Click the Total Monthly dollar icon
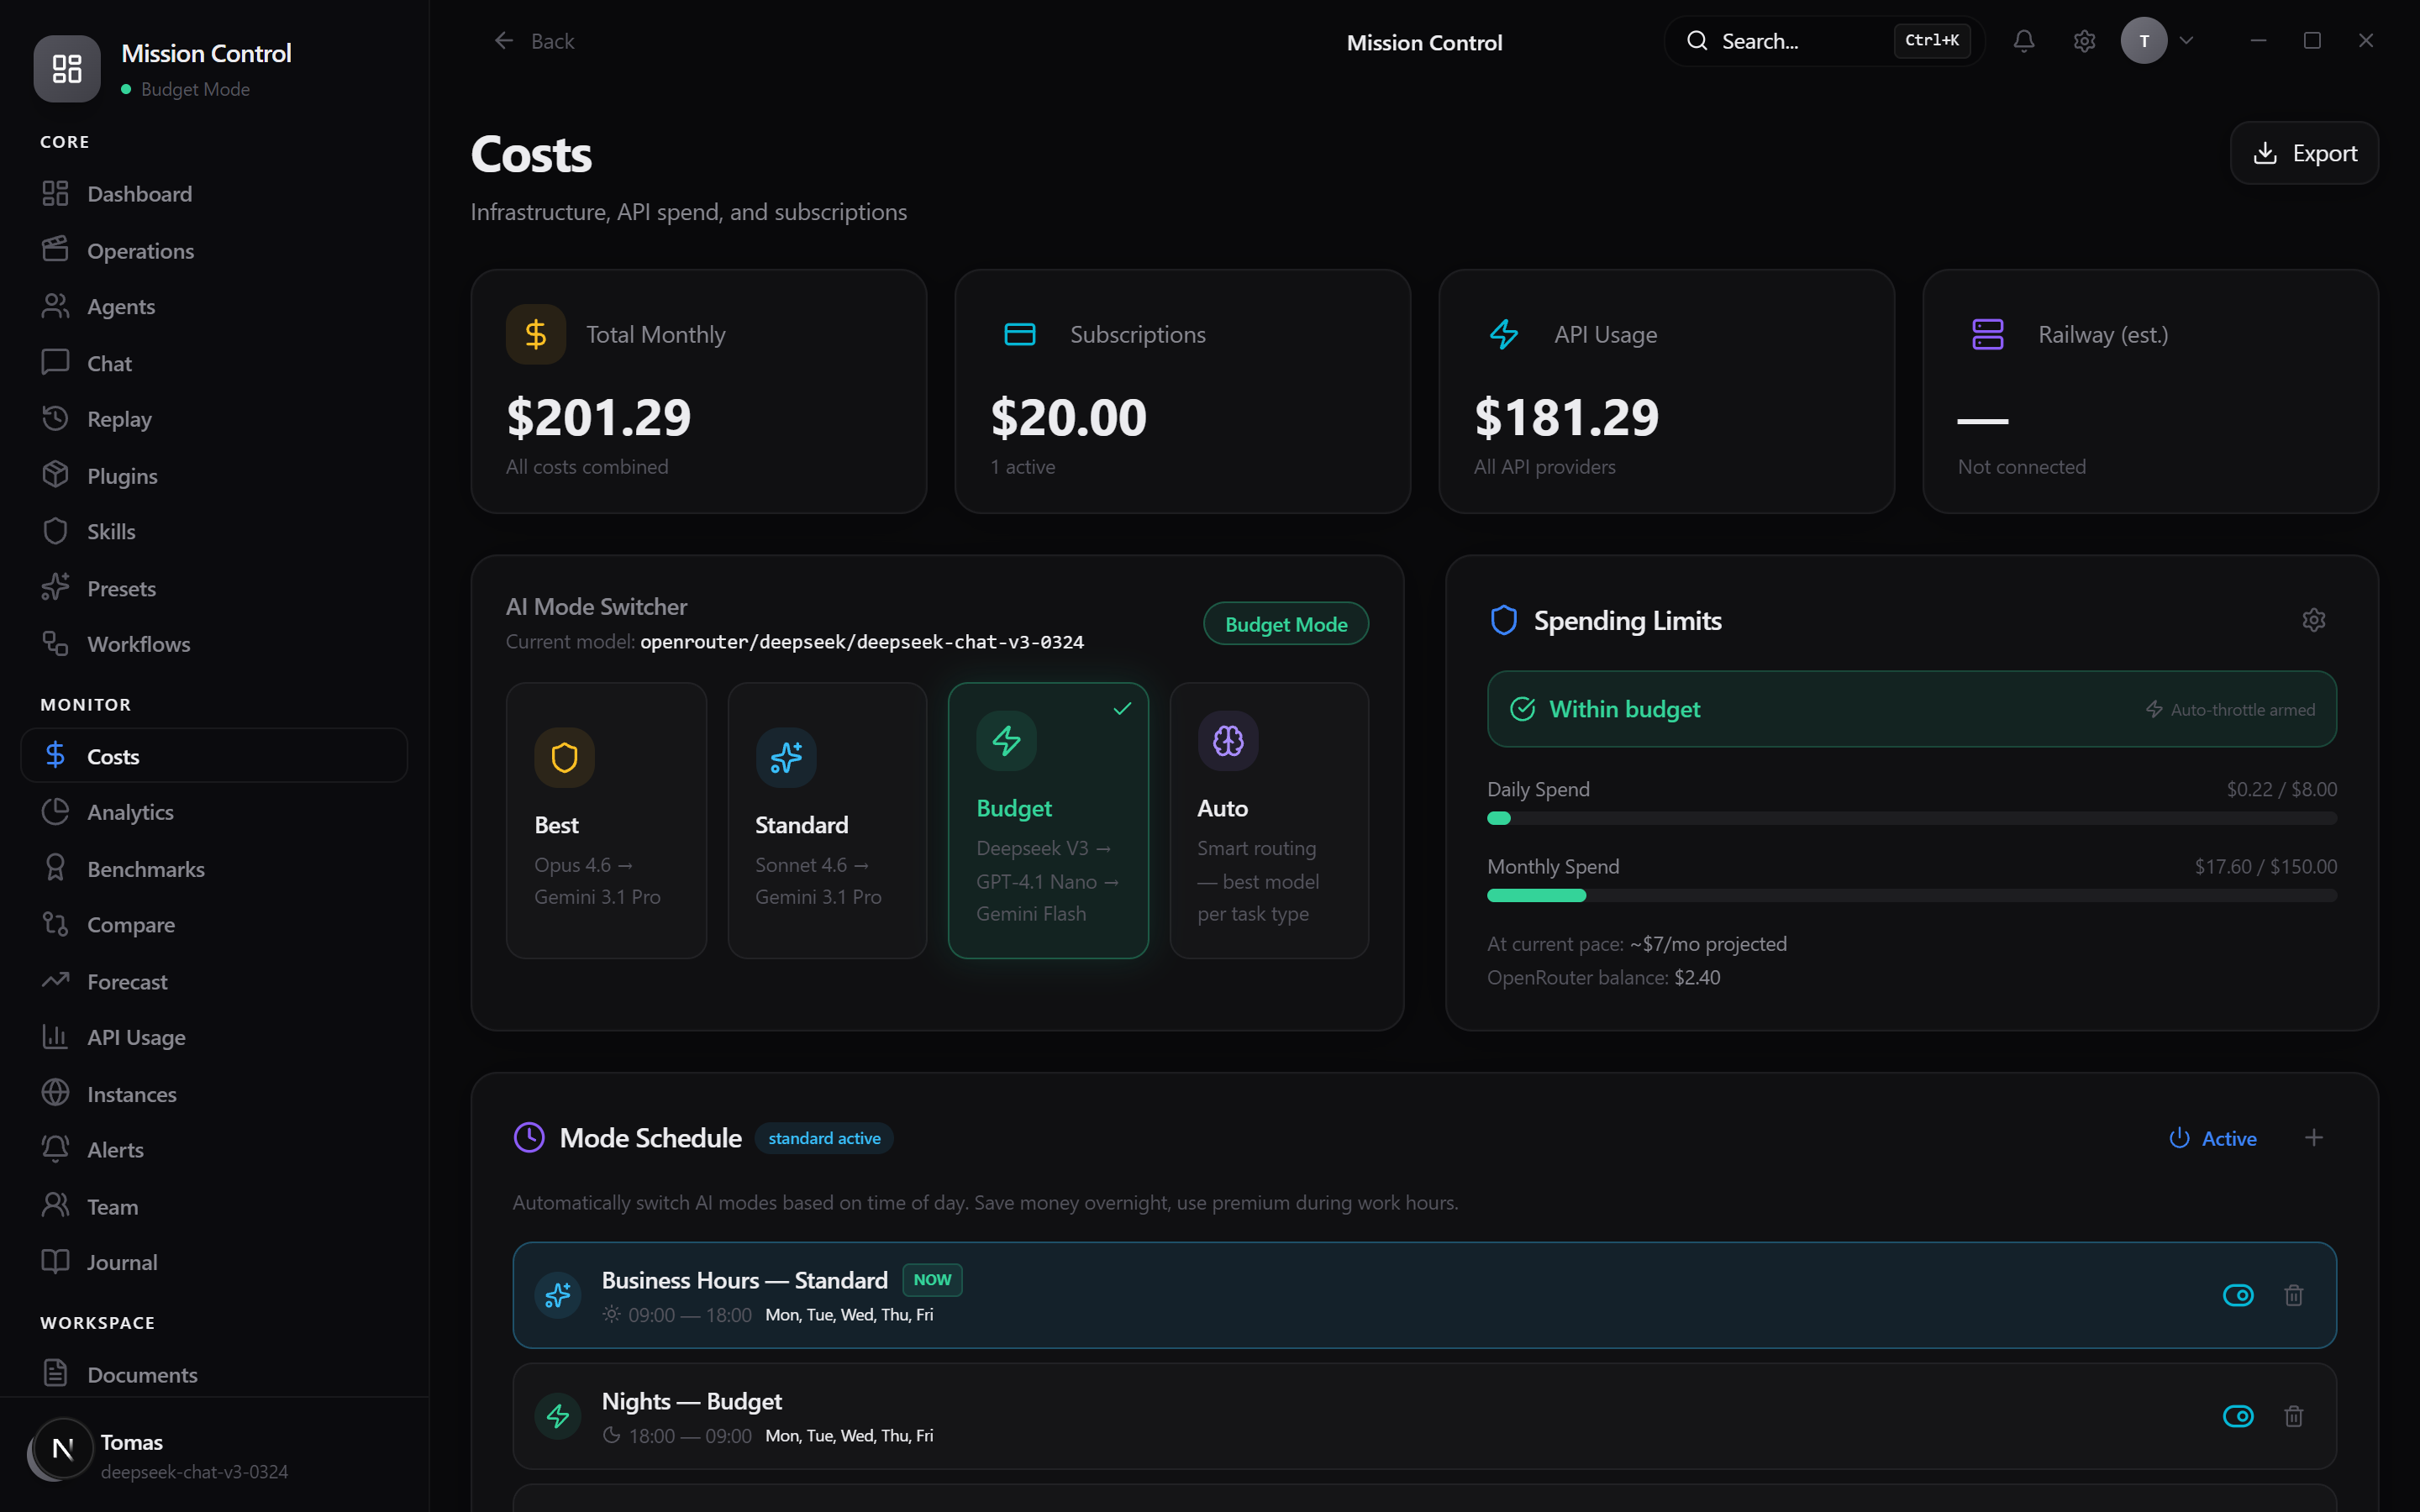Screen dimensions: 2420x1512 point(536,334)
